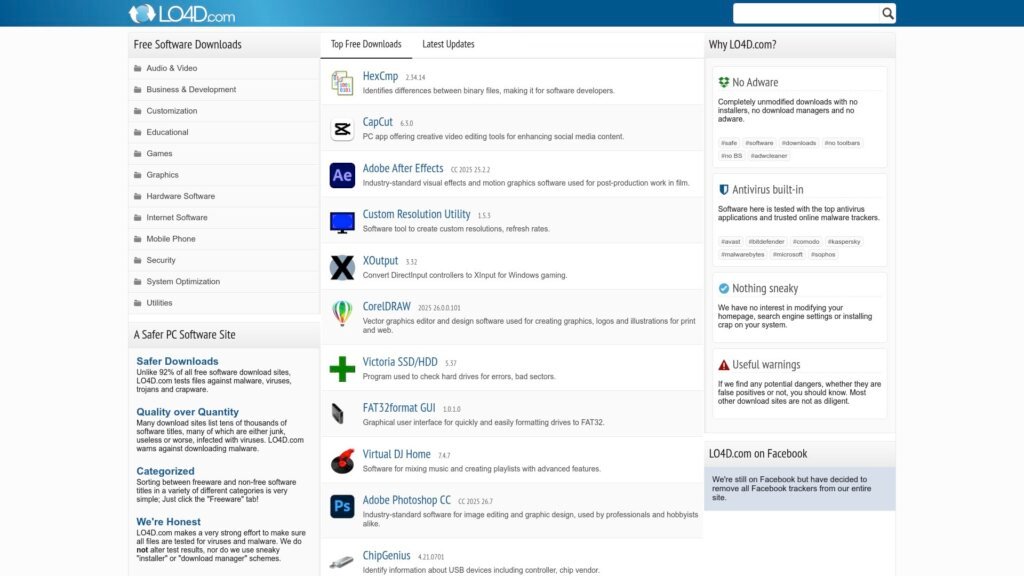
Task: Click the #sophos tag
Action: point(823,255)
